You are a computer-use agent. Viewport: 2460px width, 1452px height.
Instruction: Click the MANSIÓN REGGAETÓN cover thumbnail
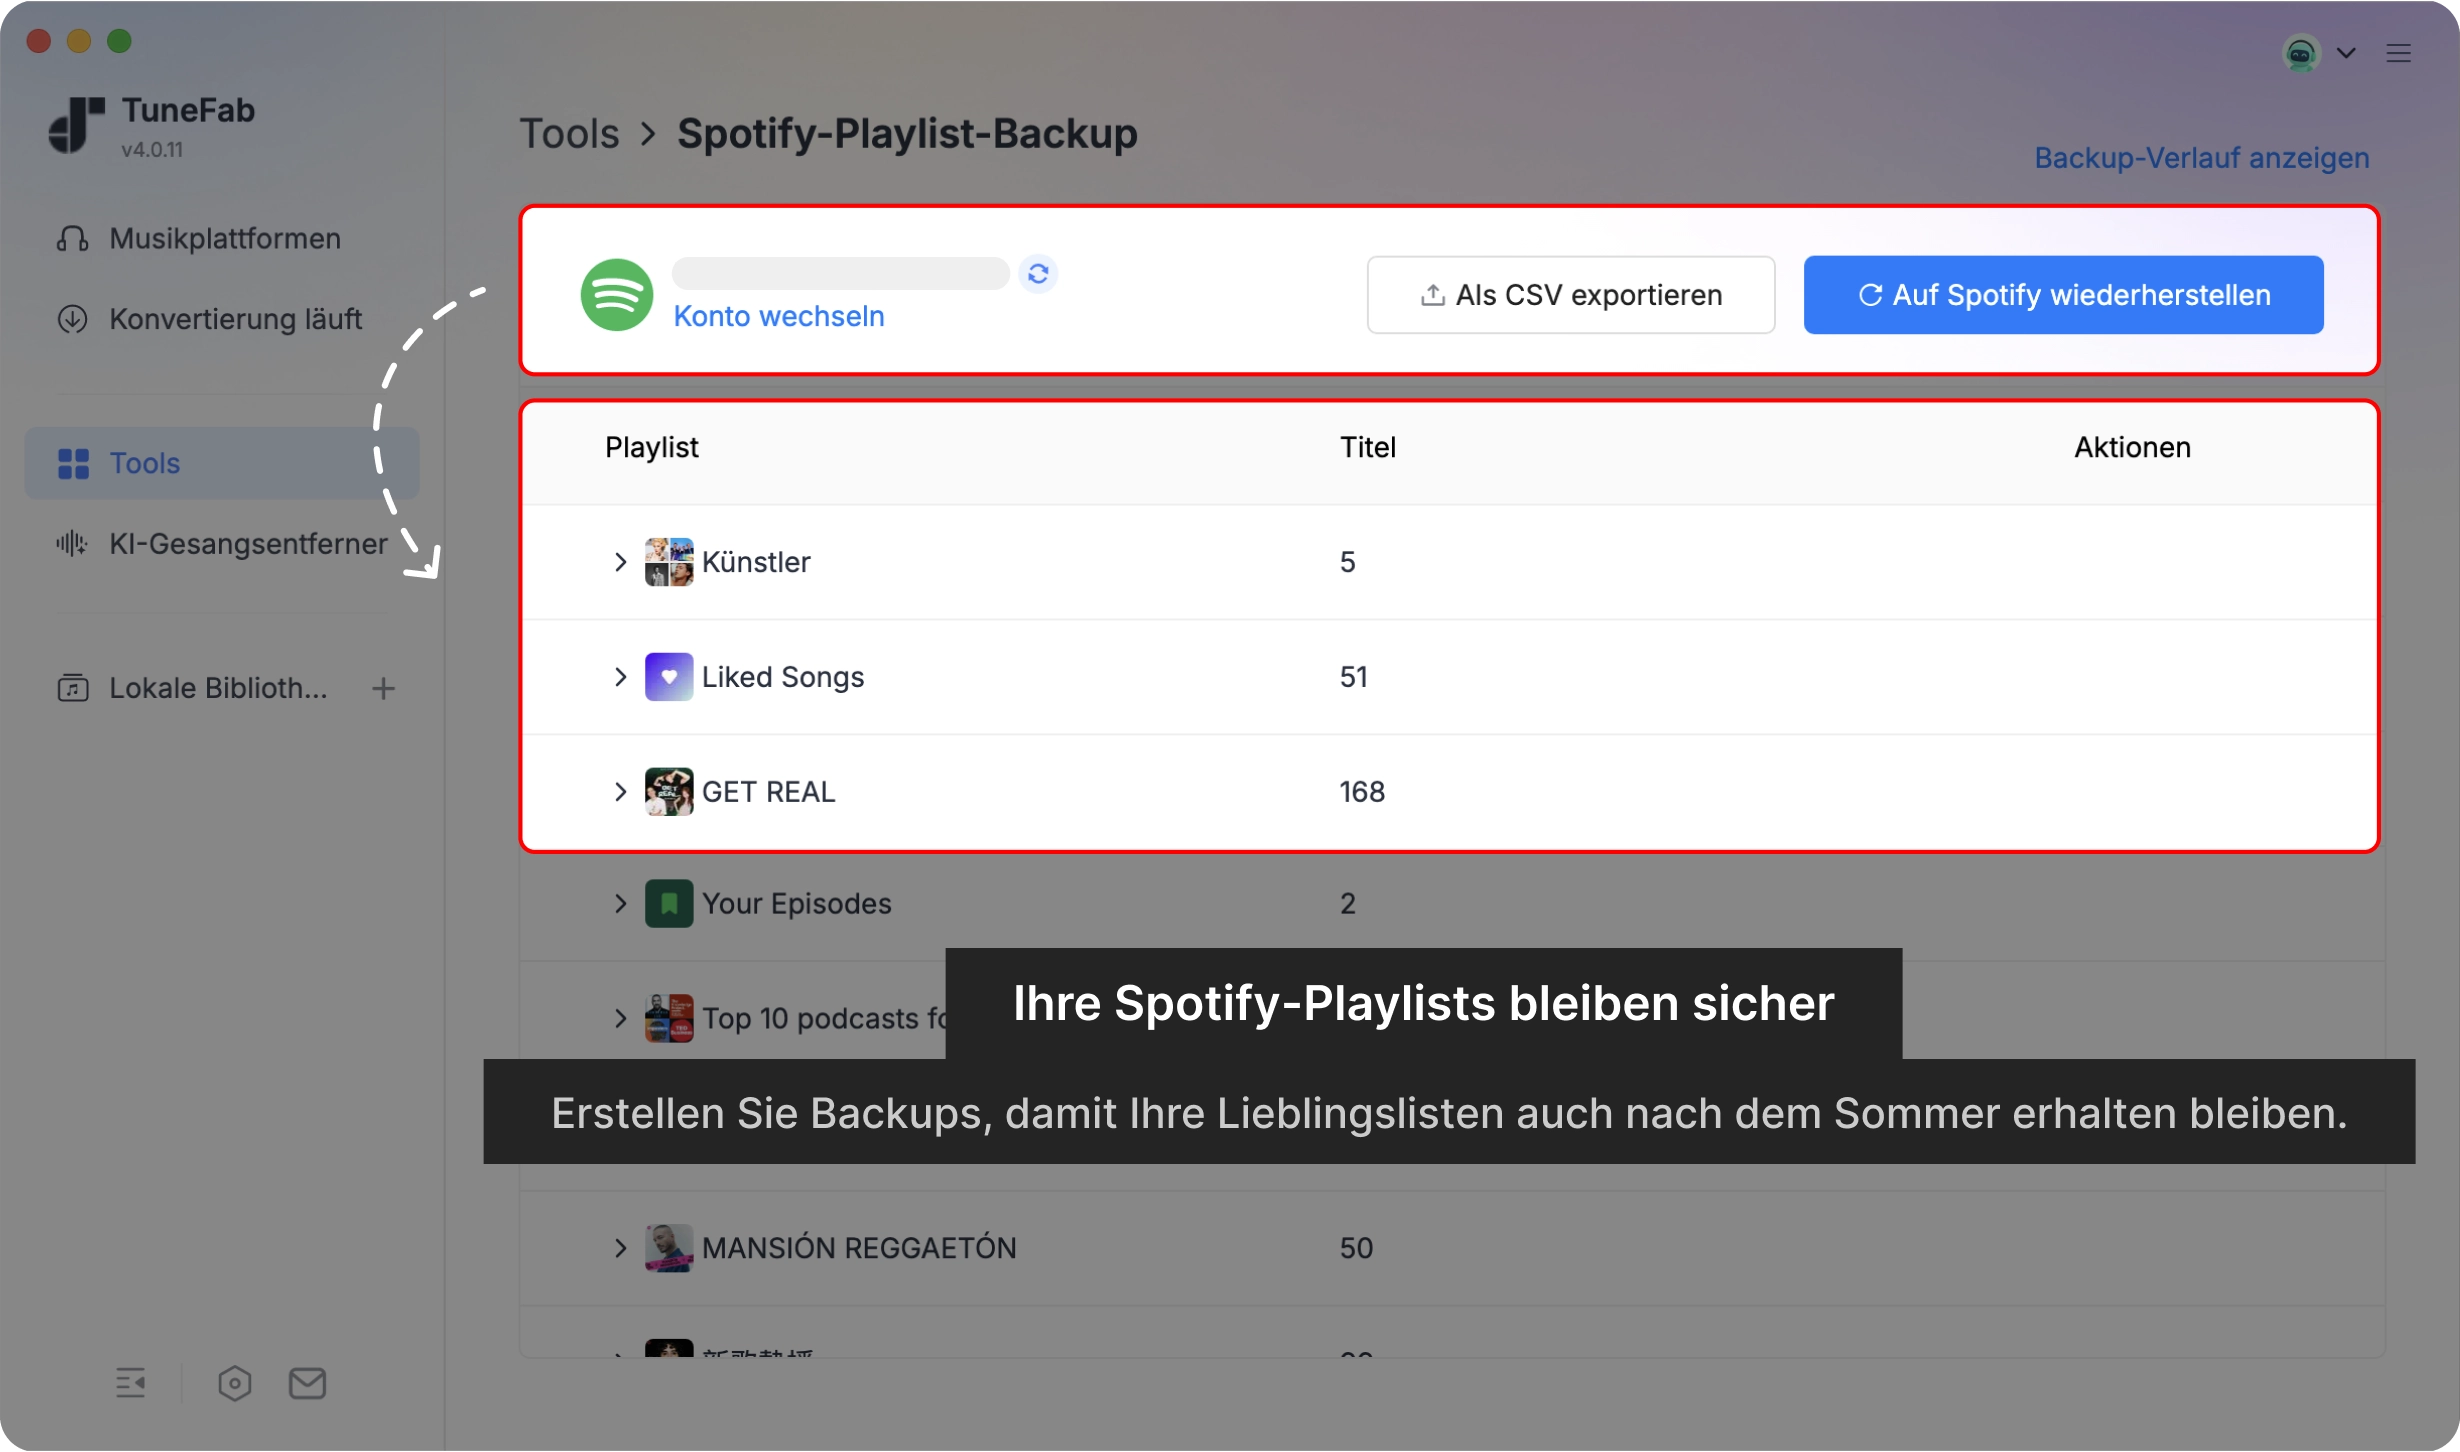669,1248
